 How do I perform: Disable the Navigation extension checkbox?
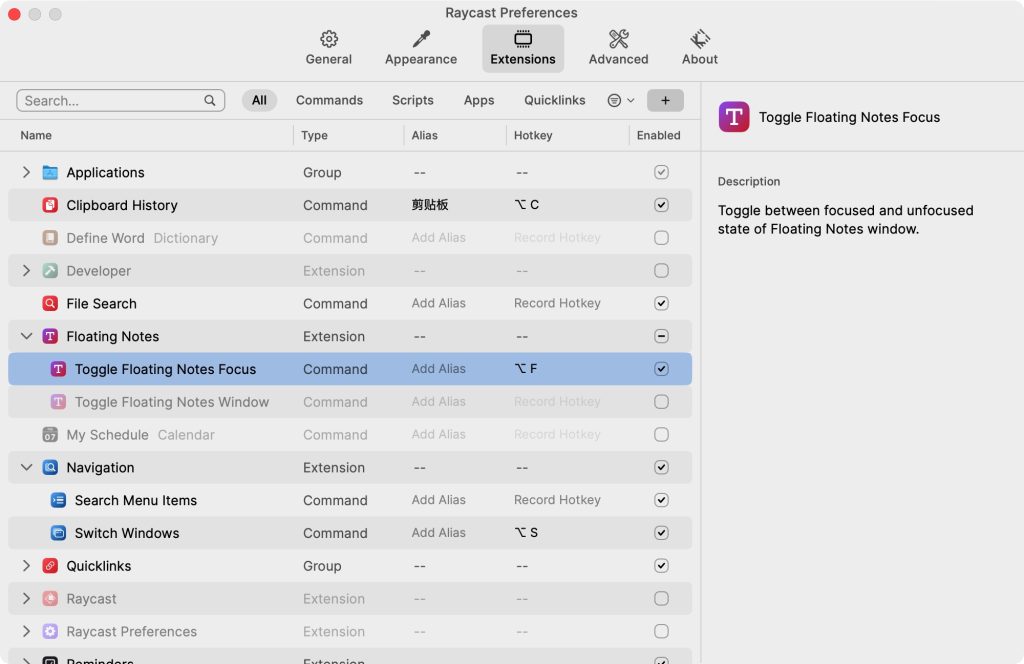click(661, 467)
